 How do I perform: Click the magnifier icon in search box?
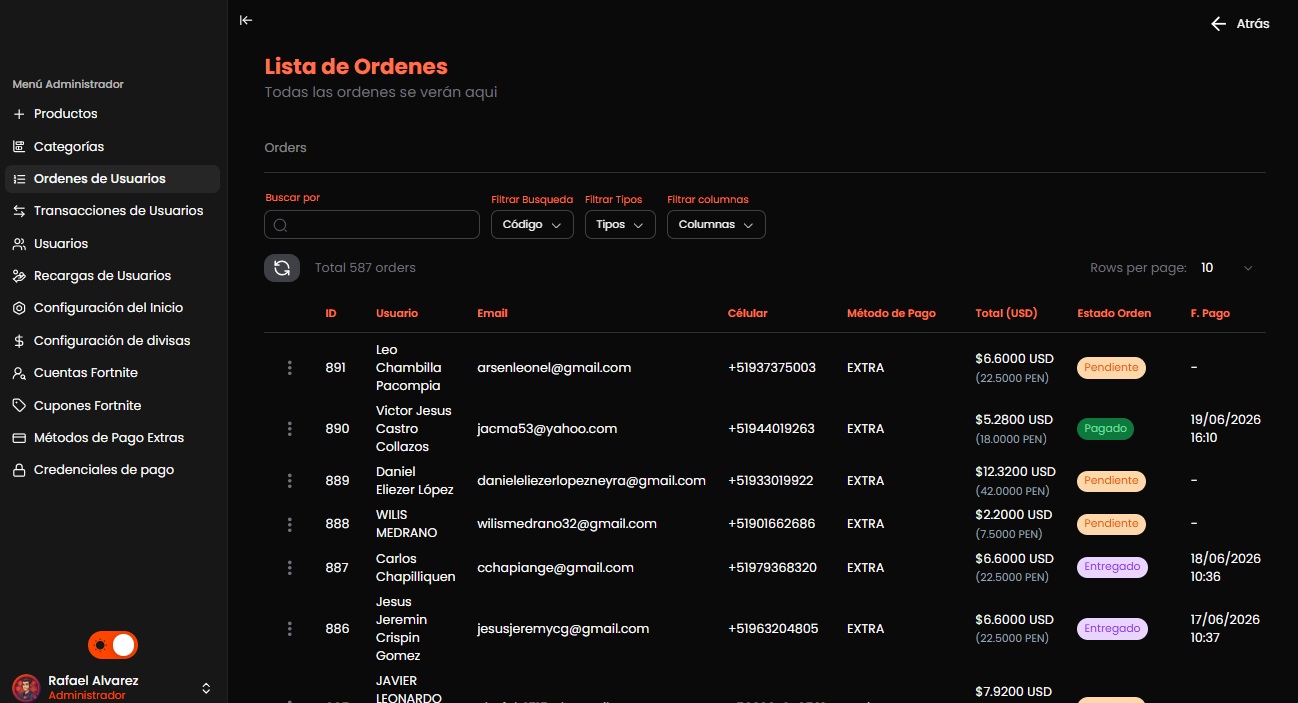[281, 225]
